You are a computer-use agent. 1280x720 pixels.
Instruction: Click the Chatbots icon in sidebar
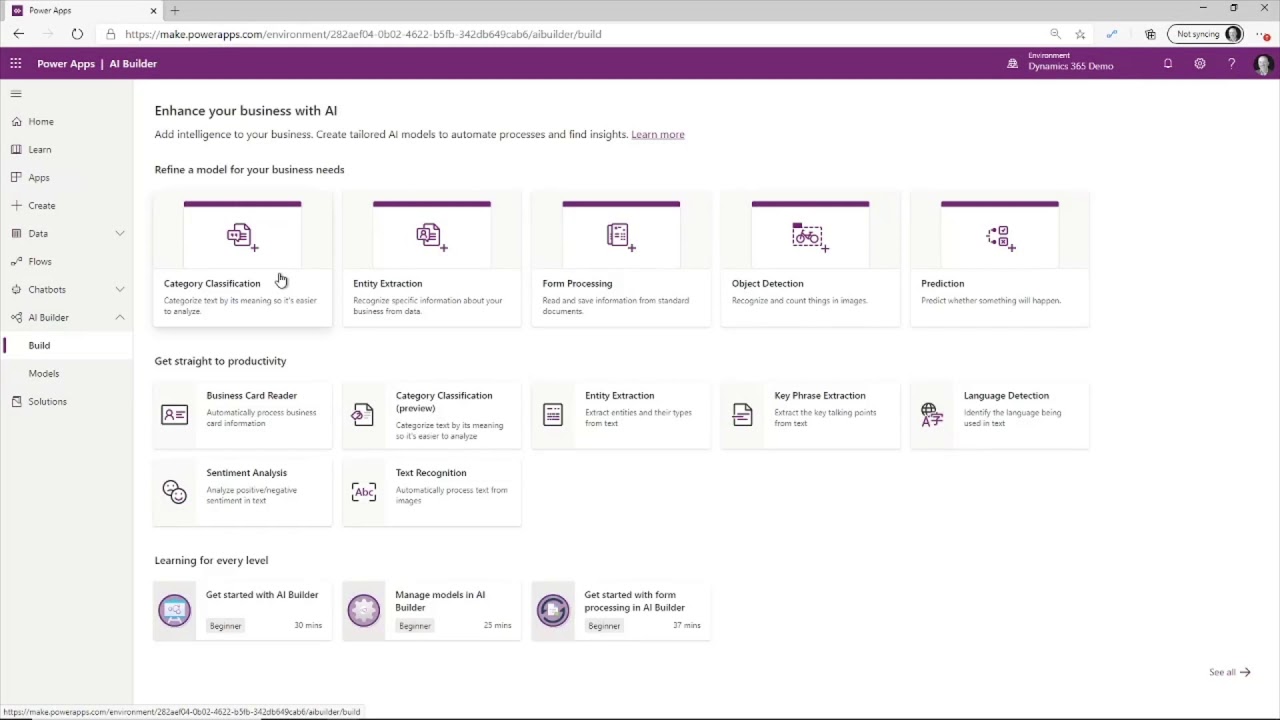coord(16,290)
